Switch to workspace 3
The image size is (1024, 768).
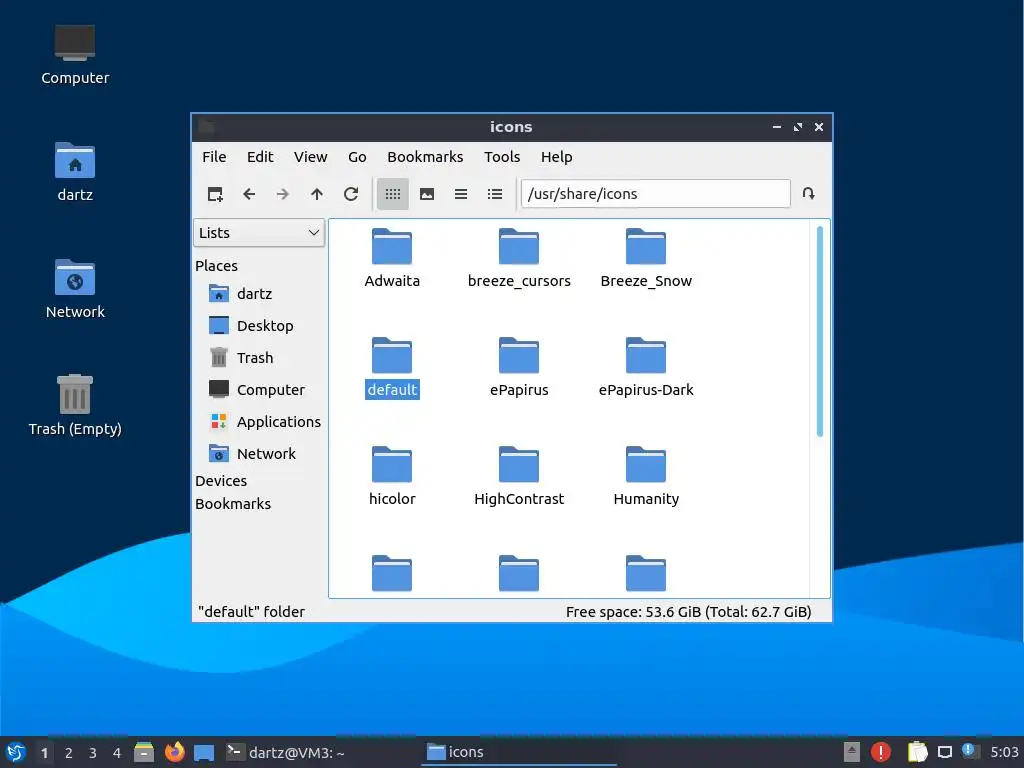(x=93, y=753)
